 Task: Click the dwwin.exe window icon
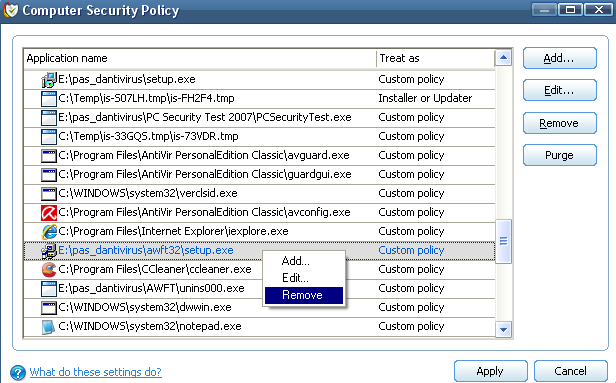click(49, 308)
